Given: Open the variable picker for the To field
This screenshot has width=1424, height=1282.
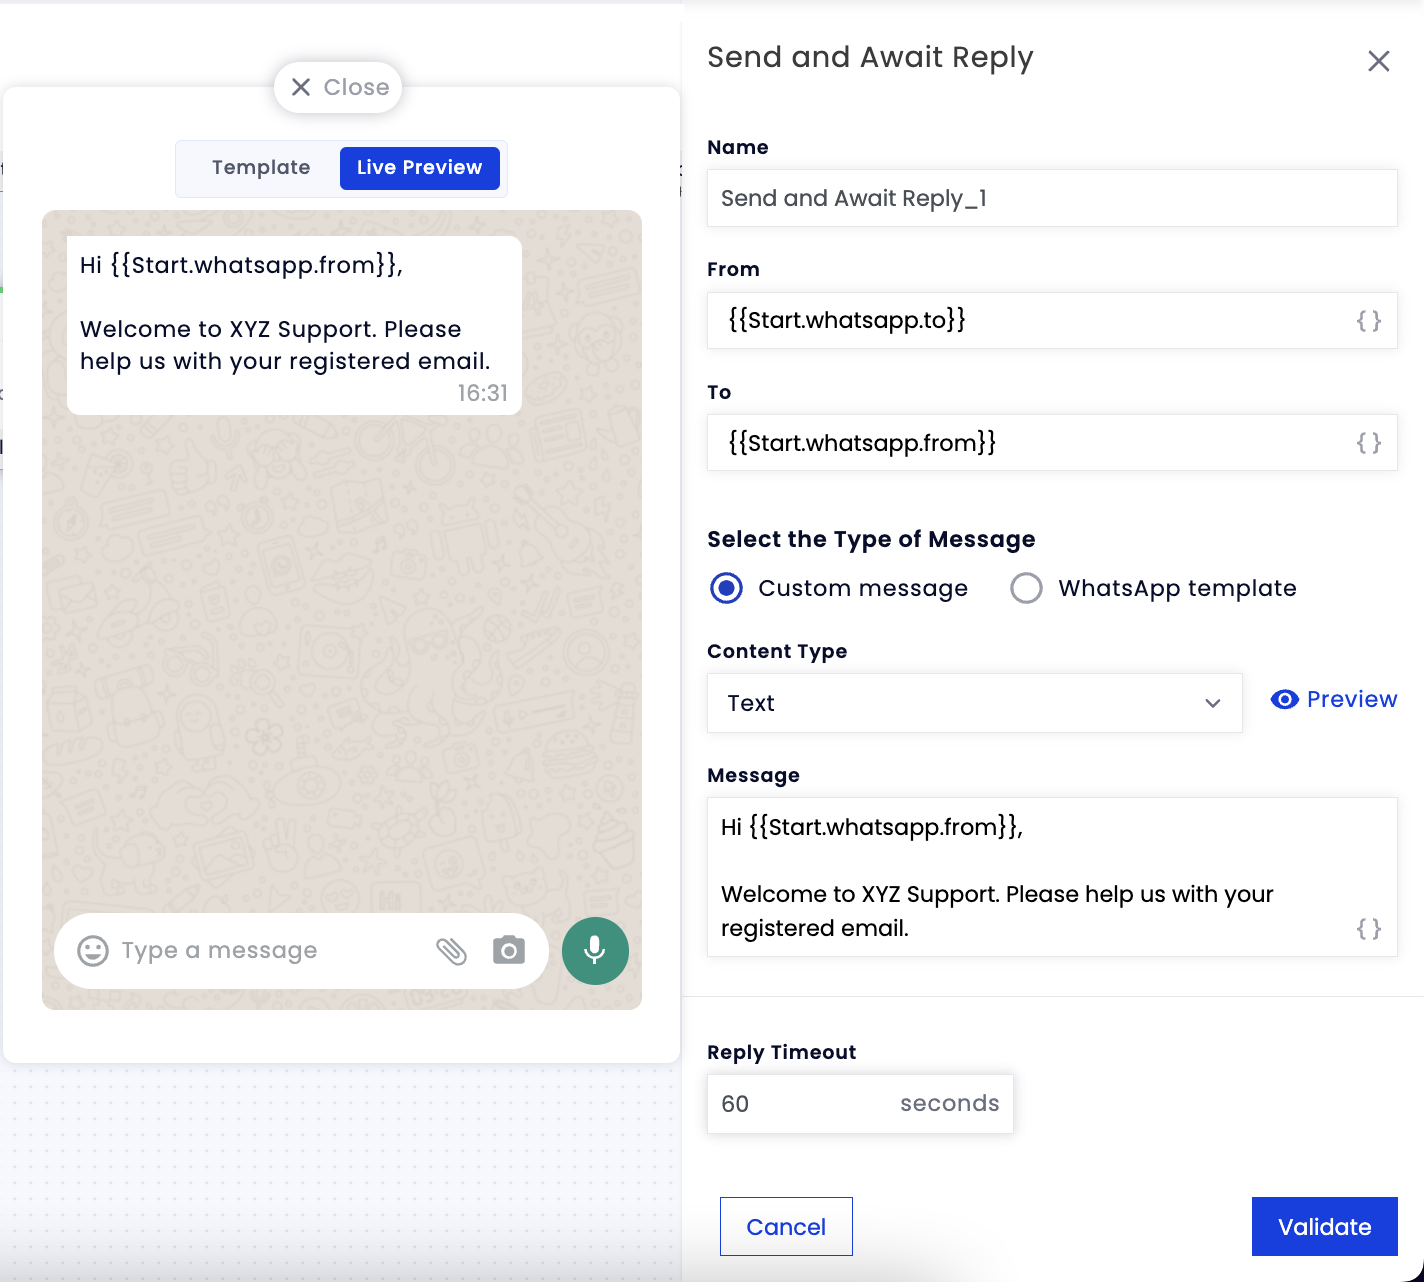Looking at the screenshot, I should [x=1369, y=443].
